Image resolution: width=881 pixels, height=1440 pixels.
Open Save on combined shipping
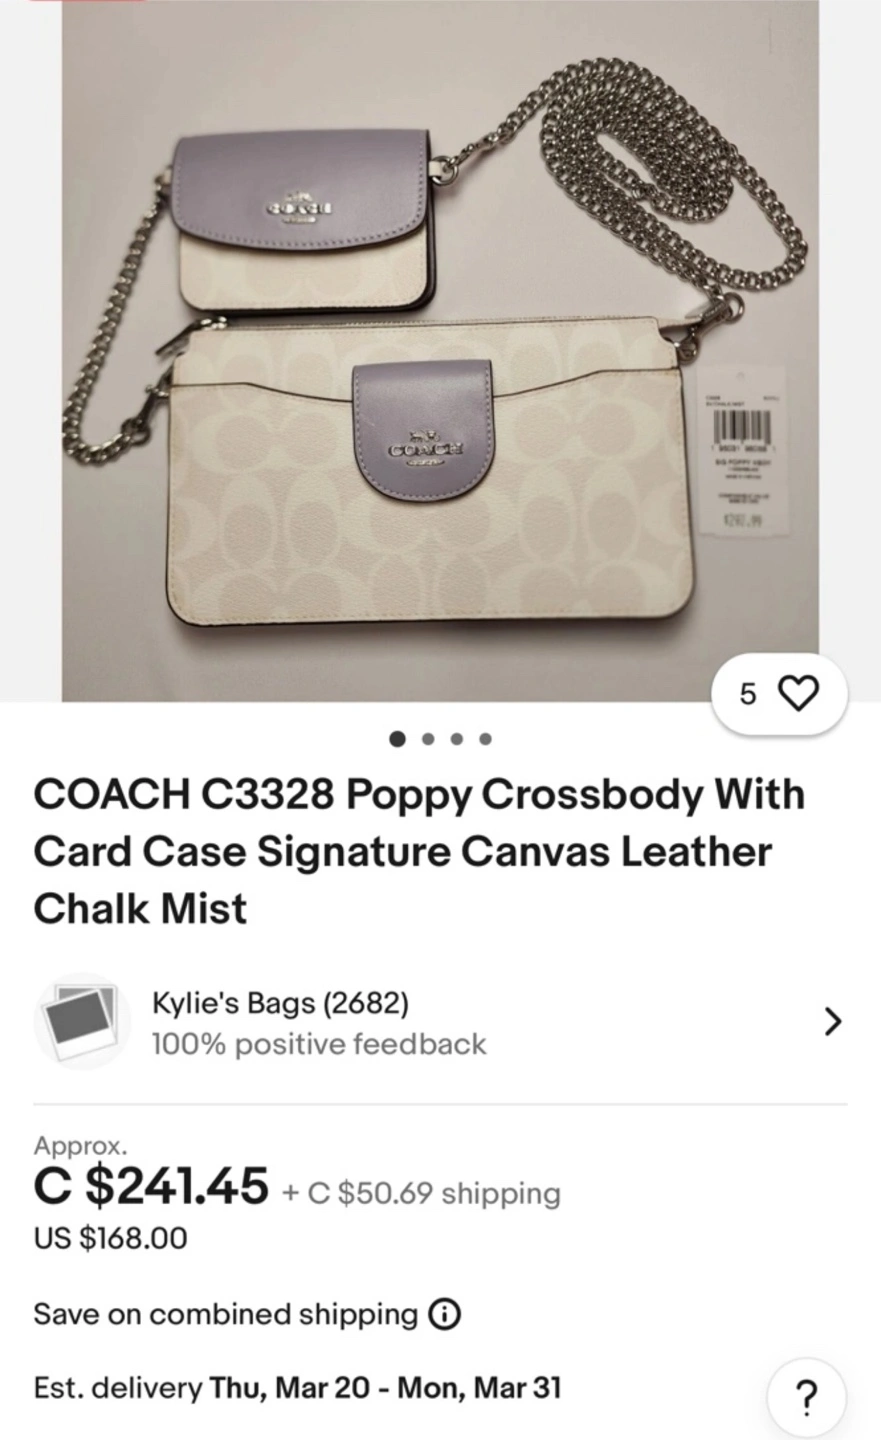(225, 1314)
